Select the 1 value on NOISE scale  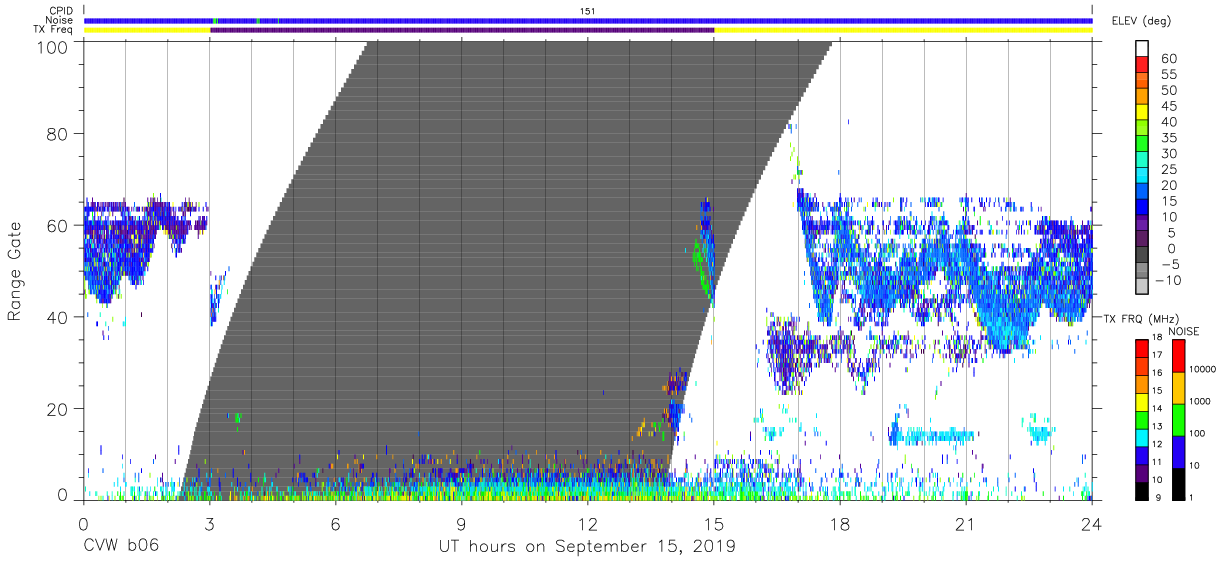[1193, 496]
